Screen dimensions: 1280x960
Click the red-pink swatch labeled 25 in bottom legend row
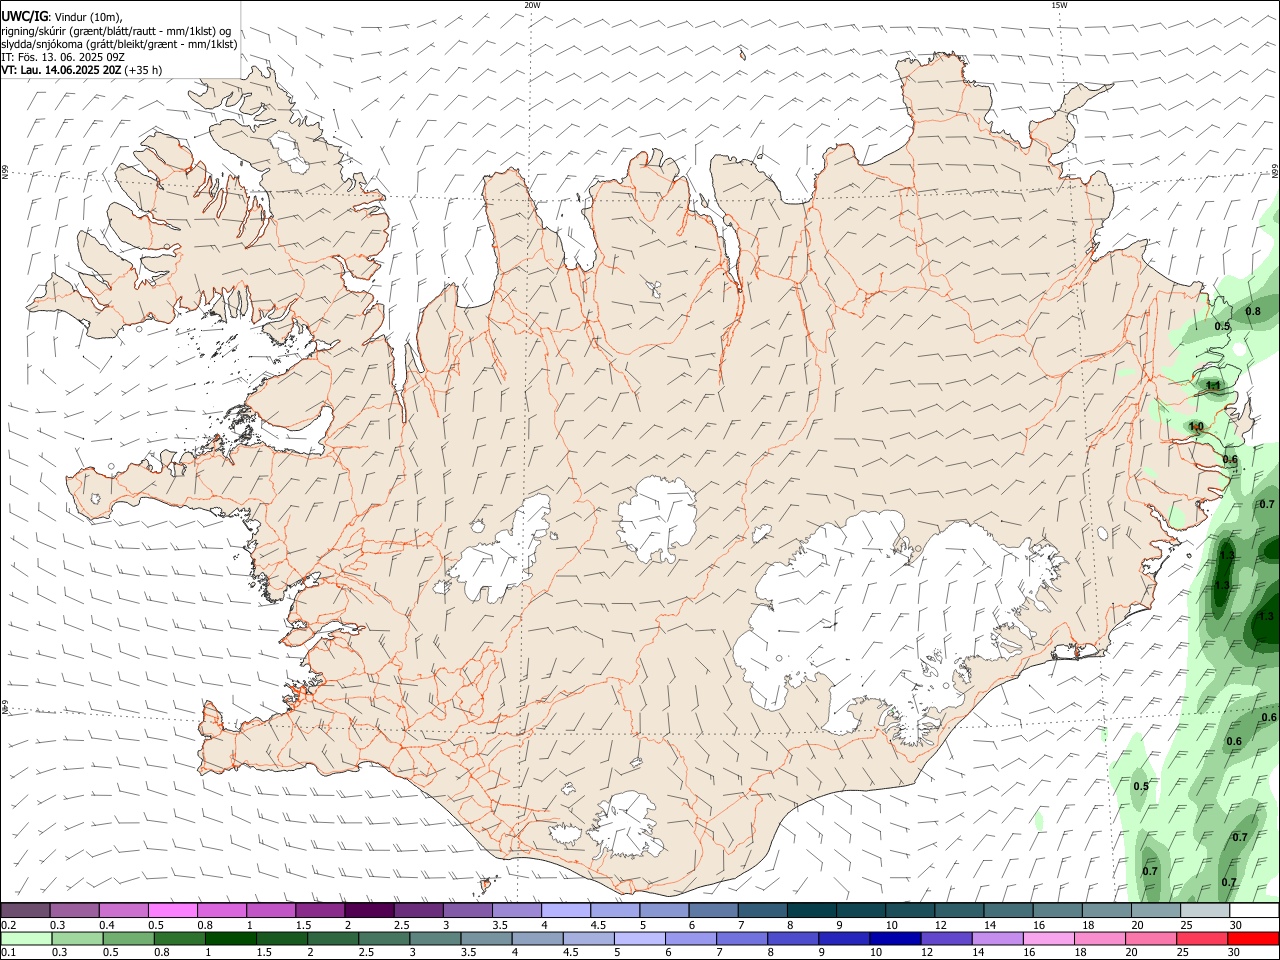tap(1201, 939)
